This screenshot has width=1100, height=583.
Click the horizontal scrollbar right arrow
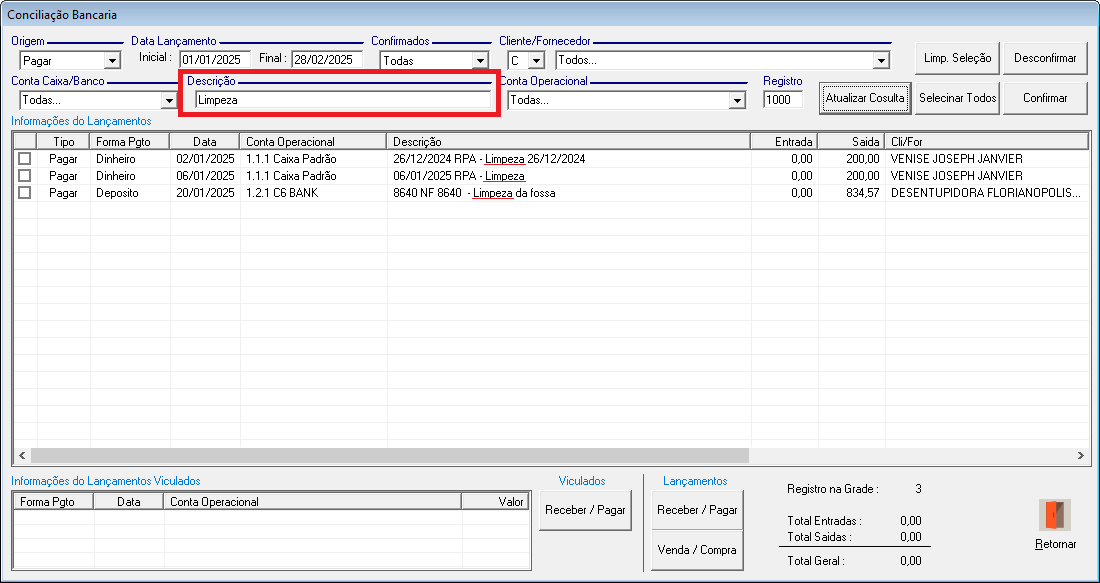coord(1080,456)
